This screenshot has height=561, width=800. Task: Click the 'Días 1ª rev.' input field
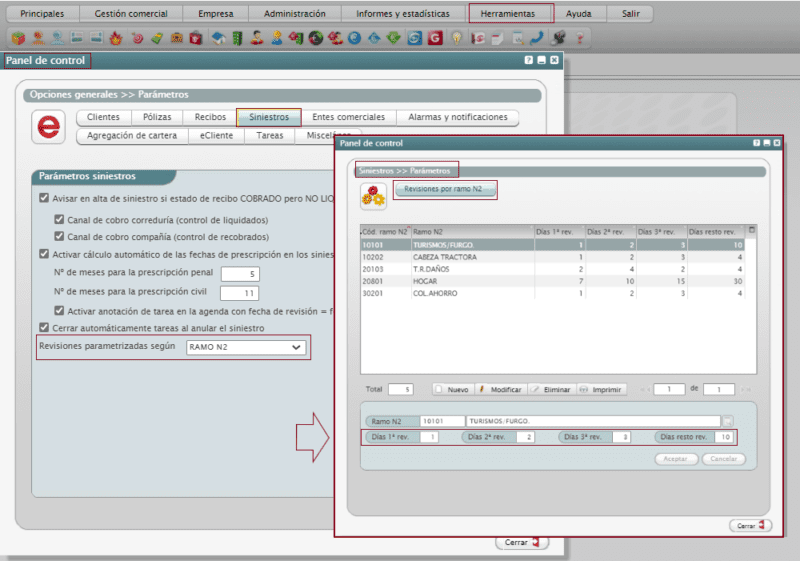tap(430, 437)
